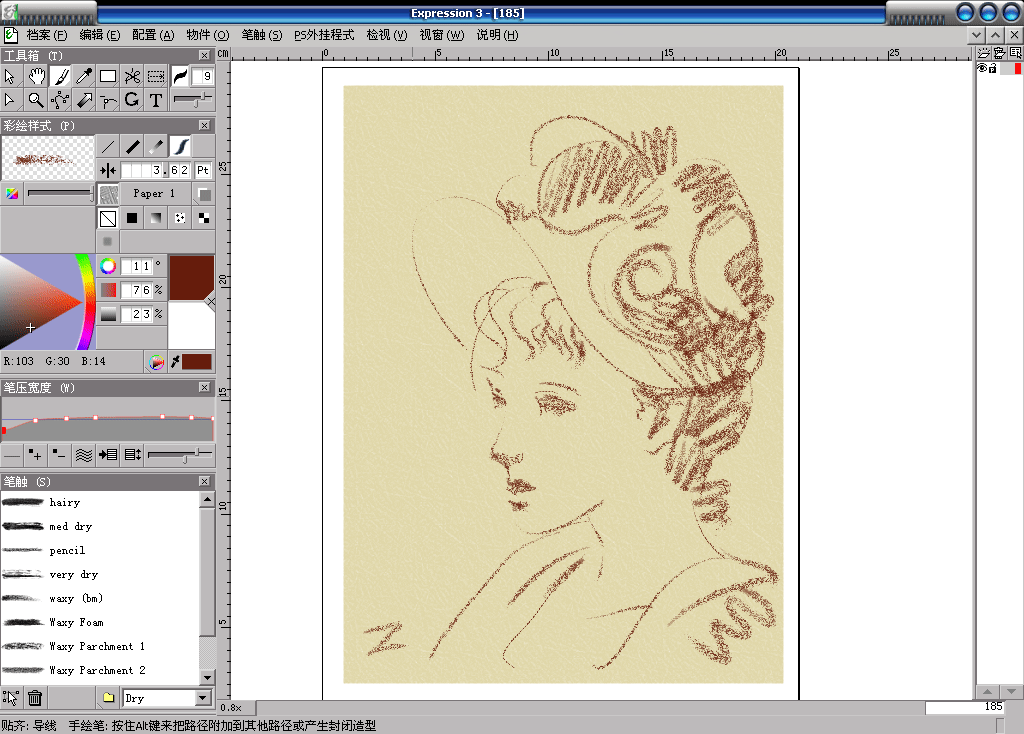
Task: Toggle the rainbow color mode icon
Action: pos(12,193)
